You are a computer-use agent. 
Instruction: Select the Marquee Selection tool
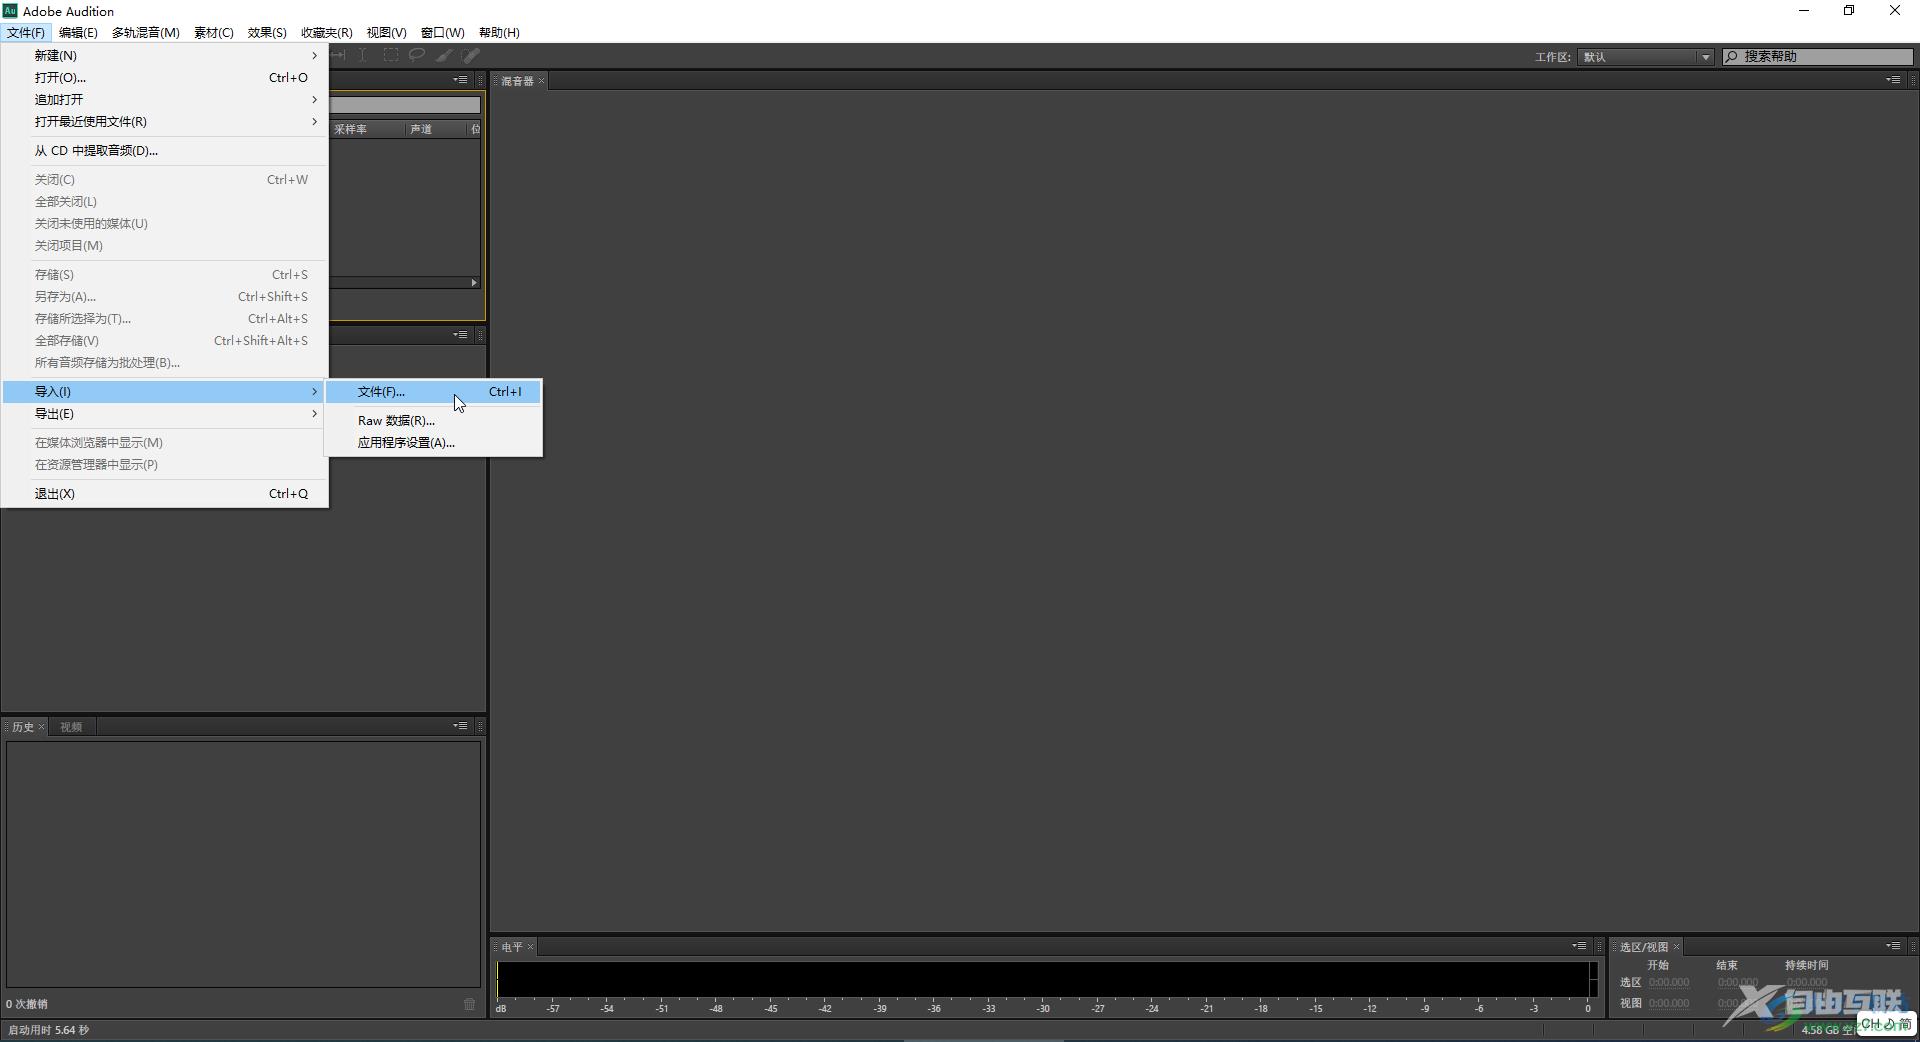pos(391,56)
